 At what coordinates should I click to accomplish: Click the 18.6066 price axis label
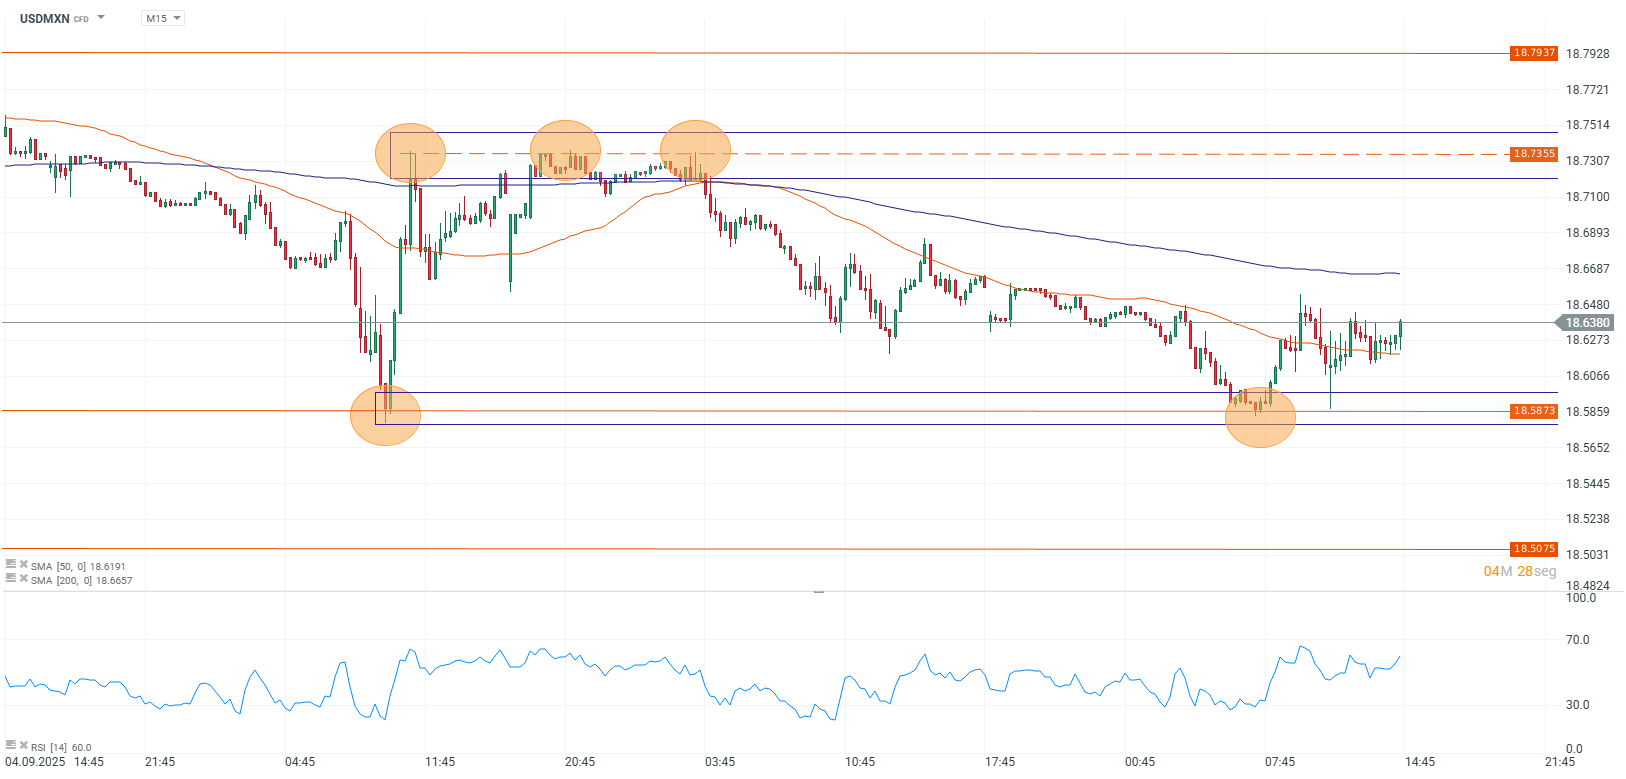pos(1588,376)
